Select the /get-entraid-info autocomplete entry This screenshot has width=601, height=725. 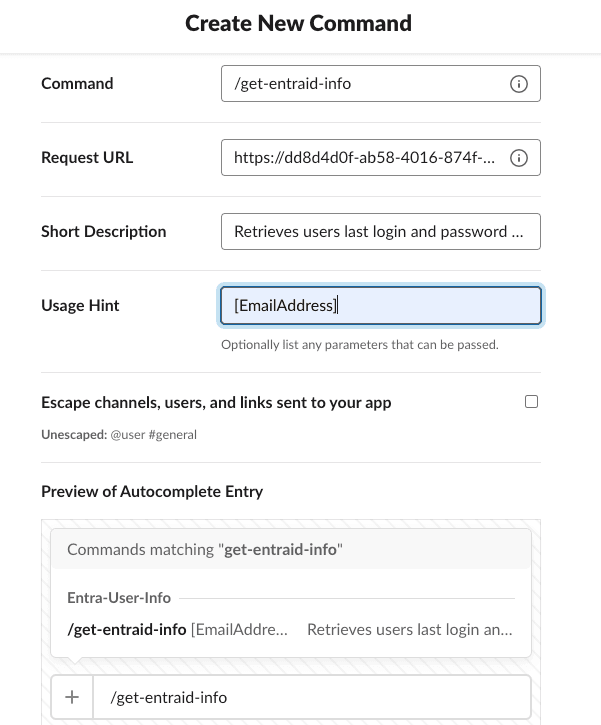[290, 630]
